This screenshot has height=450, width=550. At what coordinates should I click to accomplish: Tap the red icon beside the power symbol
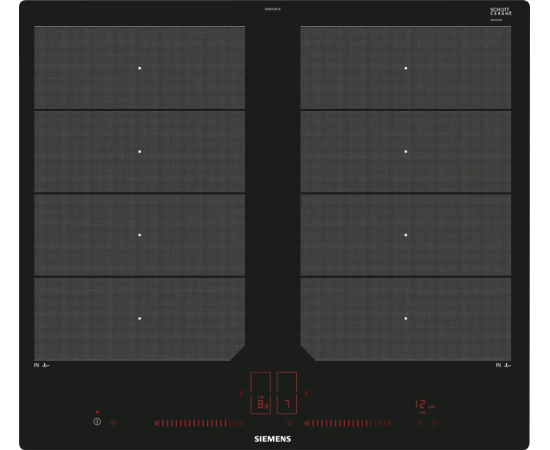[113, 423]
